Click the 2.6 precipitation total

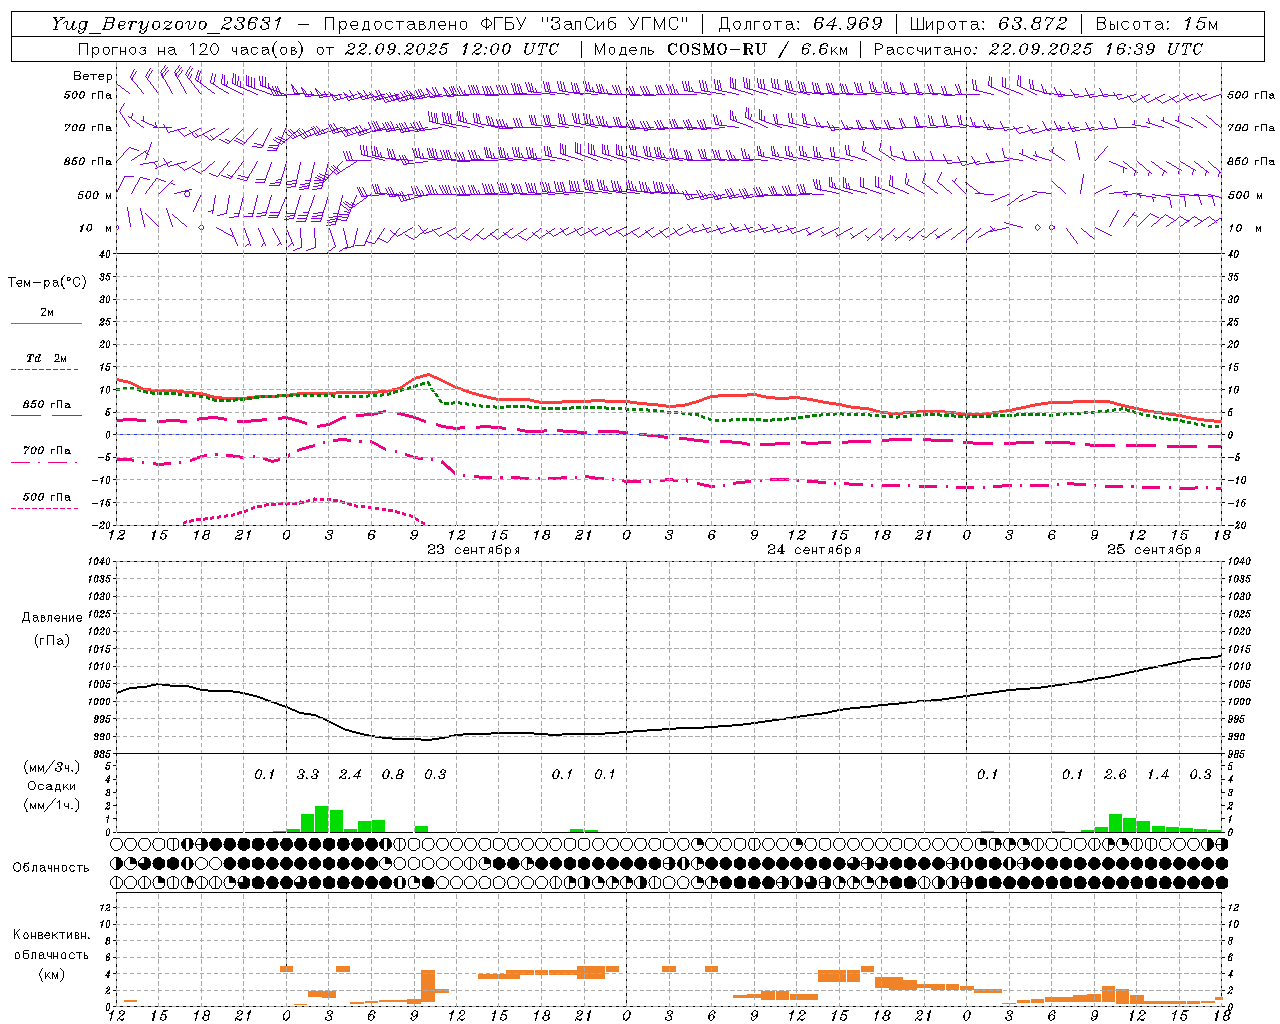[1115, 775]
